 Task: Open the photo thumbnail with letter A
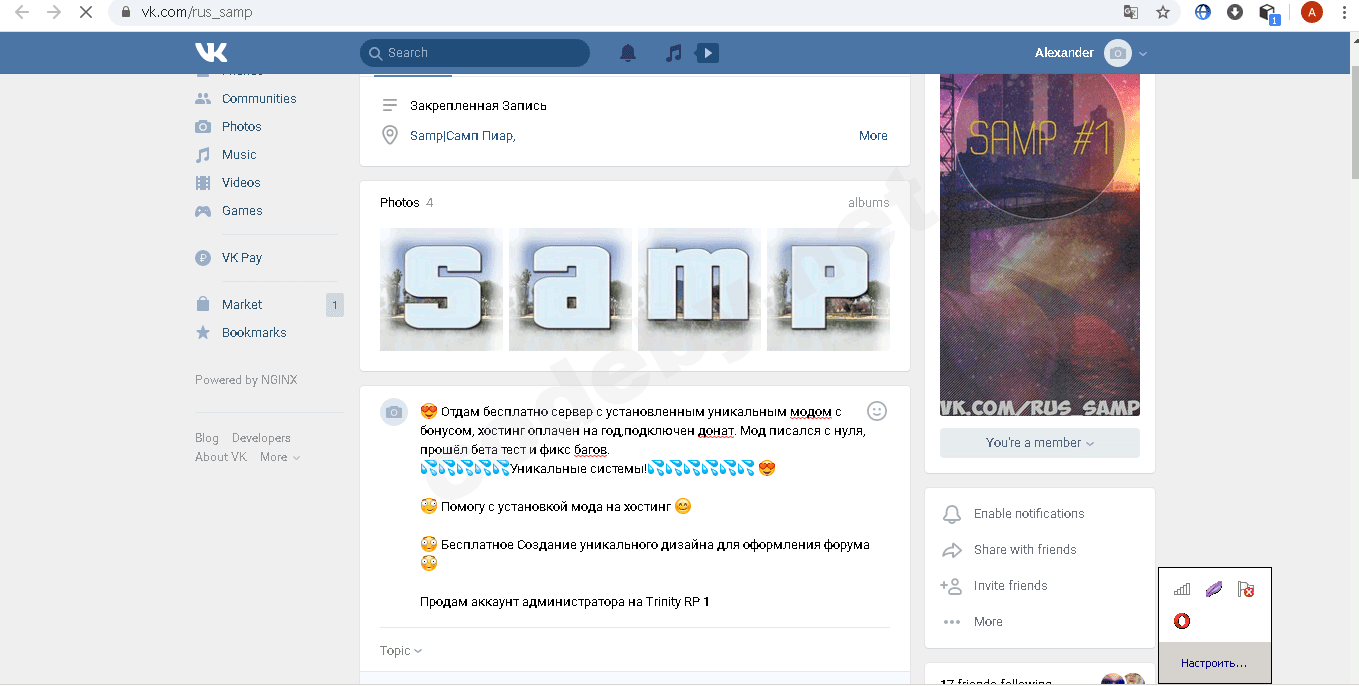(570, 290)
